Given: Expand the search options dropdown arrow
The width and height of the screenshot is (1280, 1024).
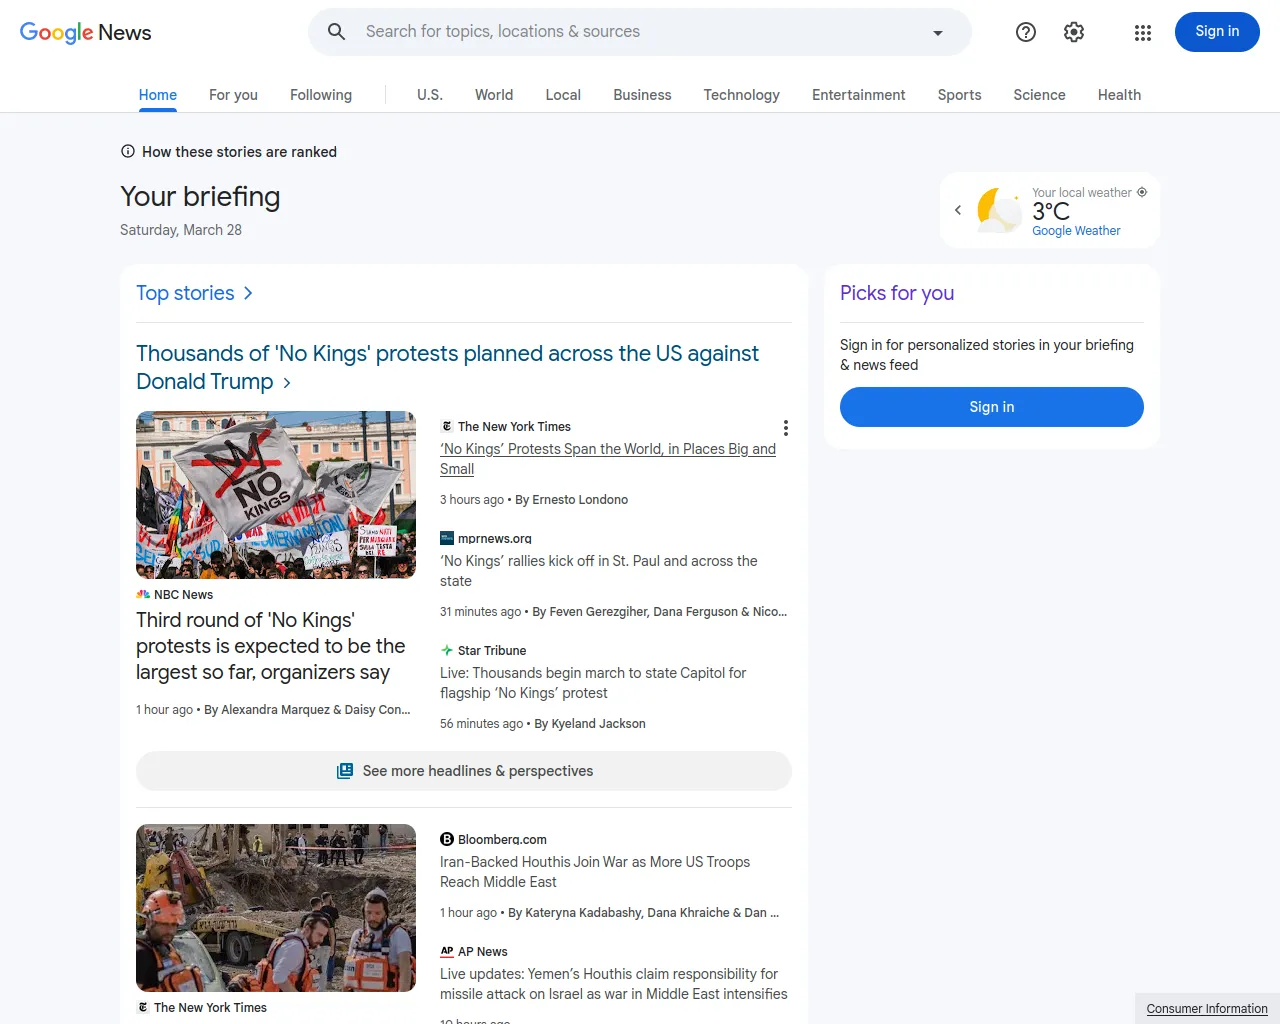Looking at the screenshot, I should (937, 32).
